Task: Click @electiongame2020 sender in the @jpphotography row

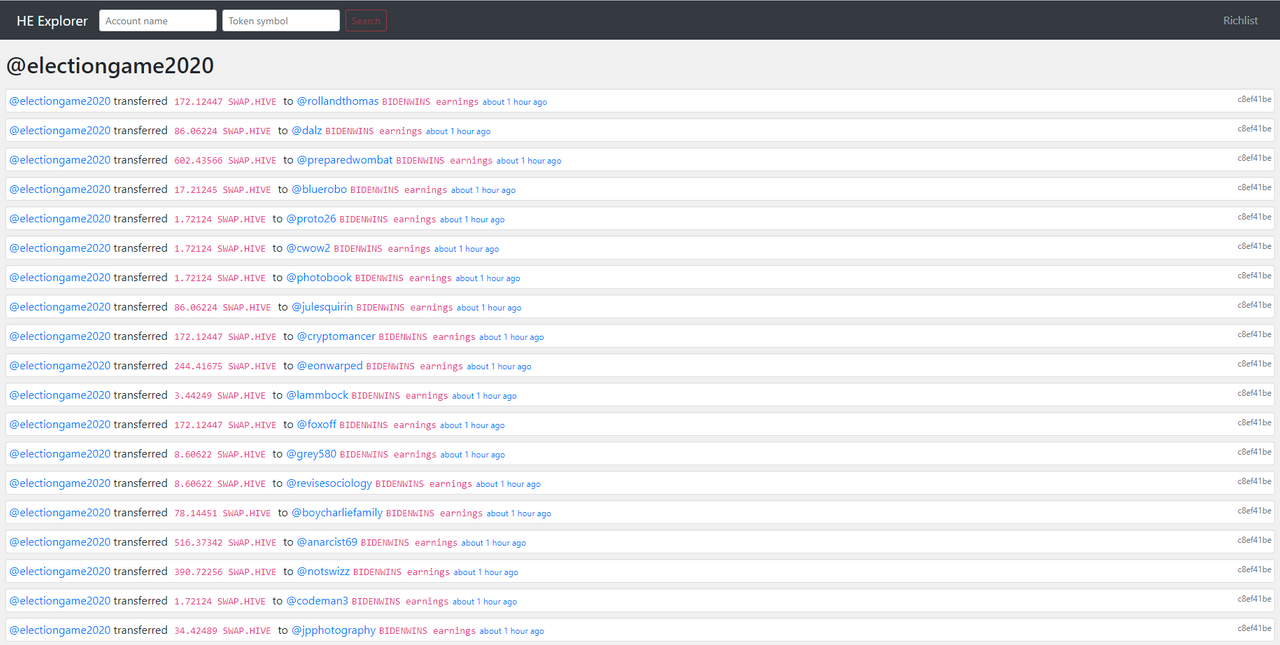Action: 60,630
